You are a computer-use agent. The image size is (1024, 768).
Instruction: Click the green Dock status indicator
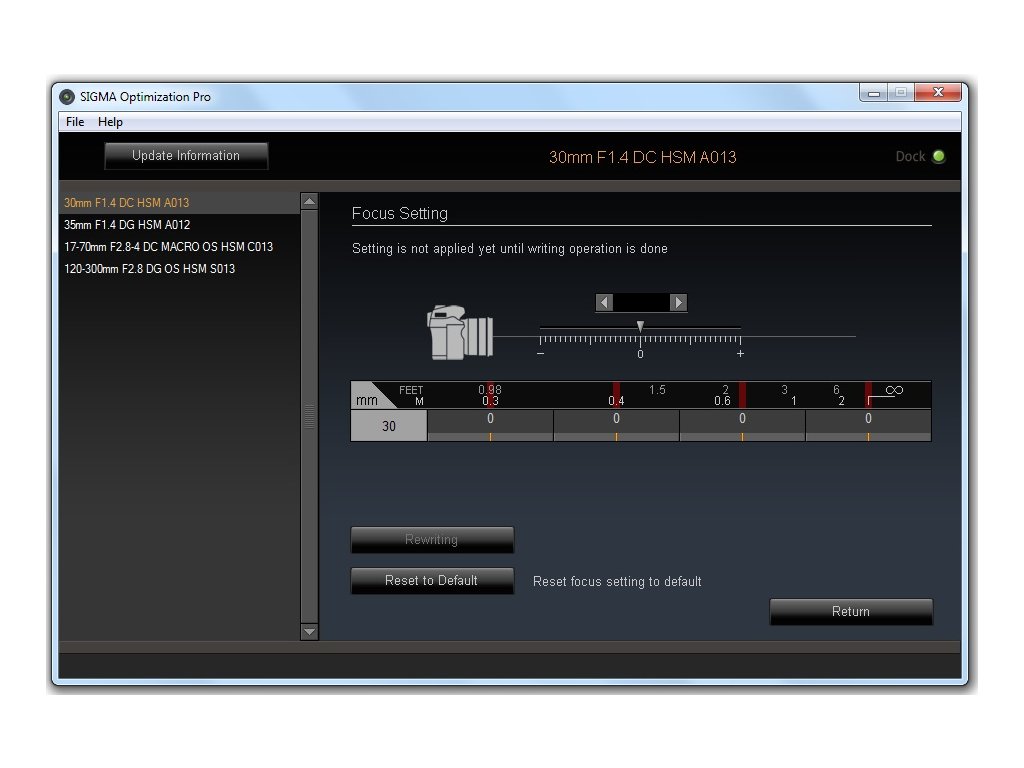938,157
